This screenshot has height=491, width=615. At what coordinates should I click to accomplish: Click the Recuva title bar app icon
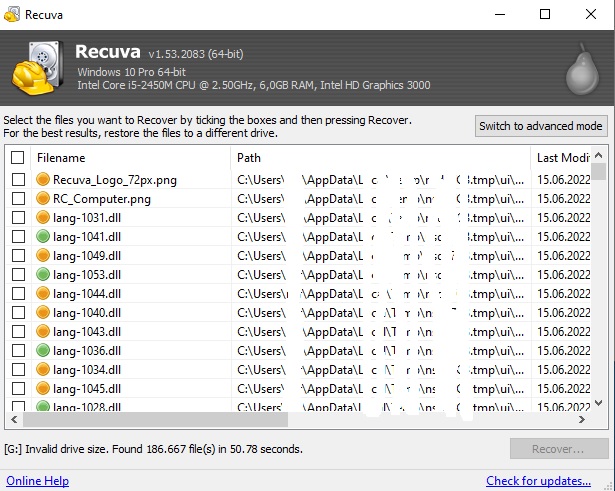[x=12, y=15]
